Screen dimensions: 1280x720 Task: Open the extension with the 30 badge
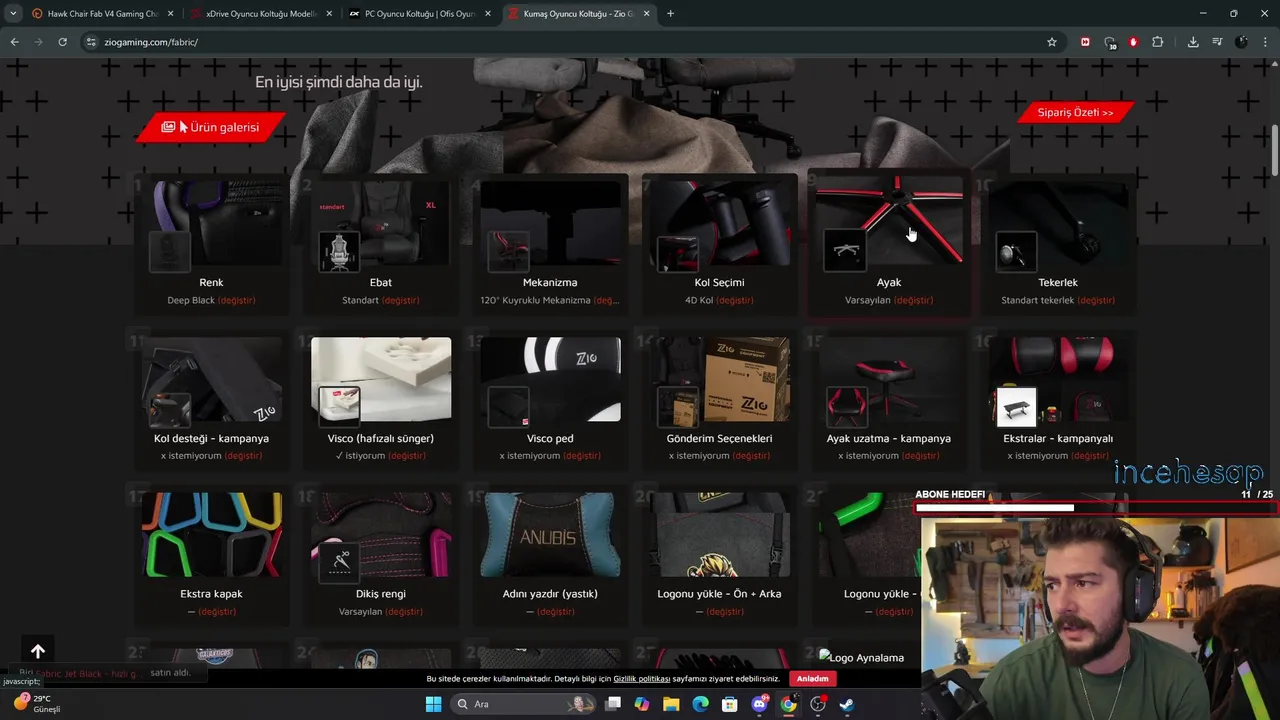pos(1110,42)
